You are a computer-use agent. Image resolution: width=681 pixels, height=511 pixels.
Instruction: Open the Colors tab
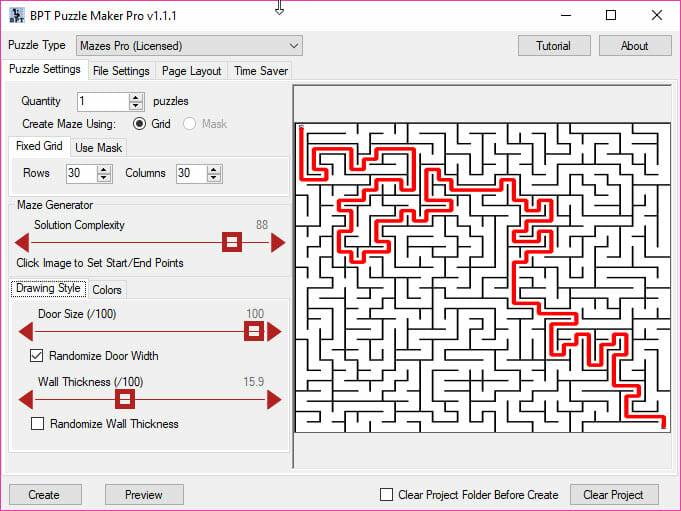[107, 290]
